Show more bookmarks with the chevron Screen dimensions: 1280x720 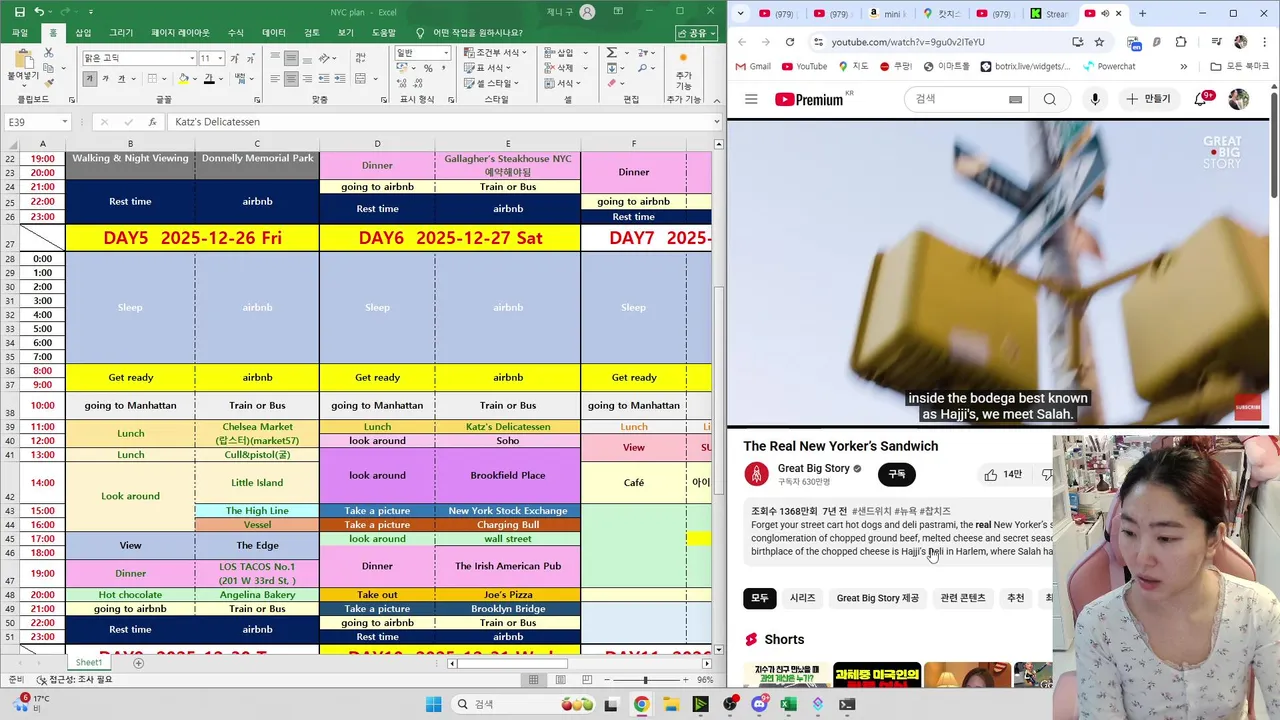(x=1184, y=66)
